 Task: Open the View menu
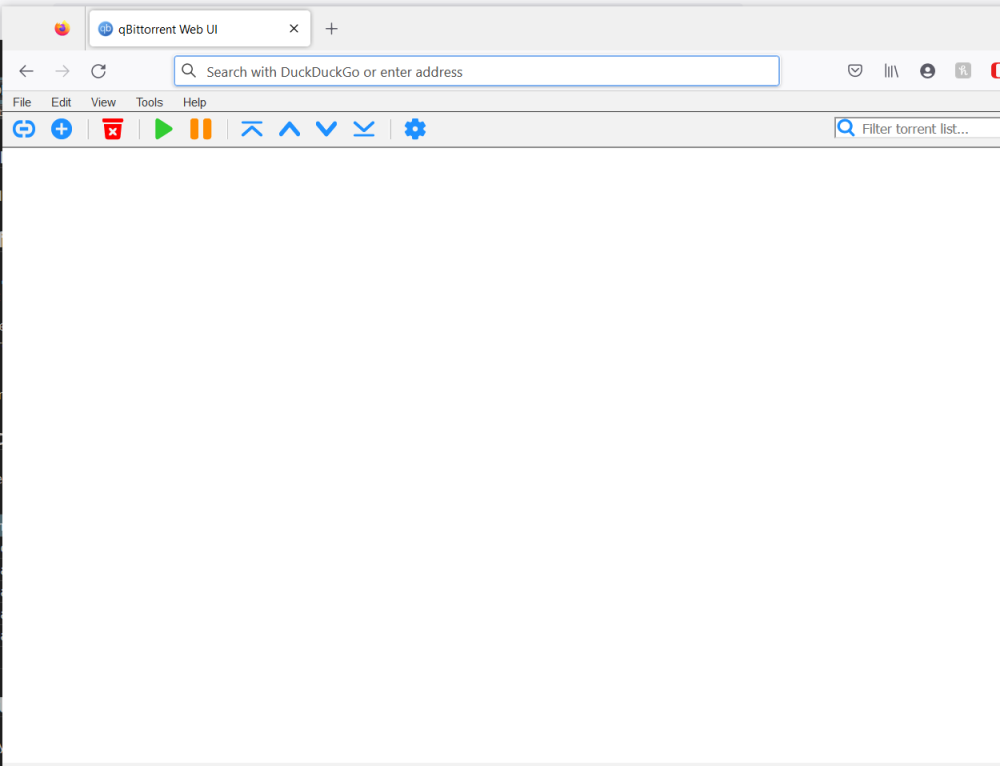103,102
